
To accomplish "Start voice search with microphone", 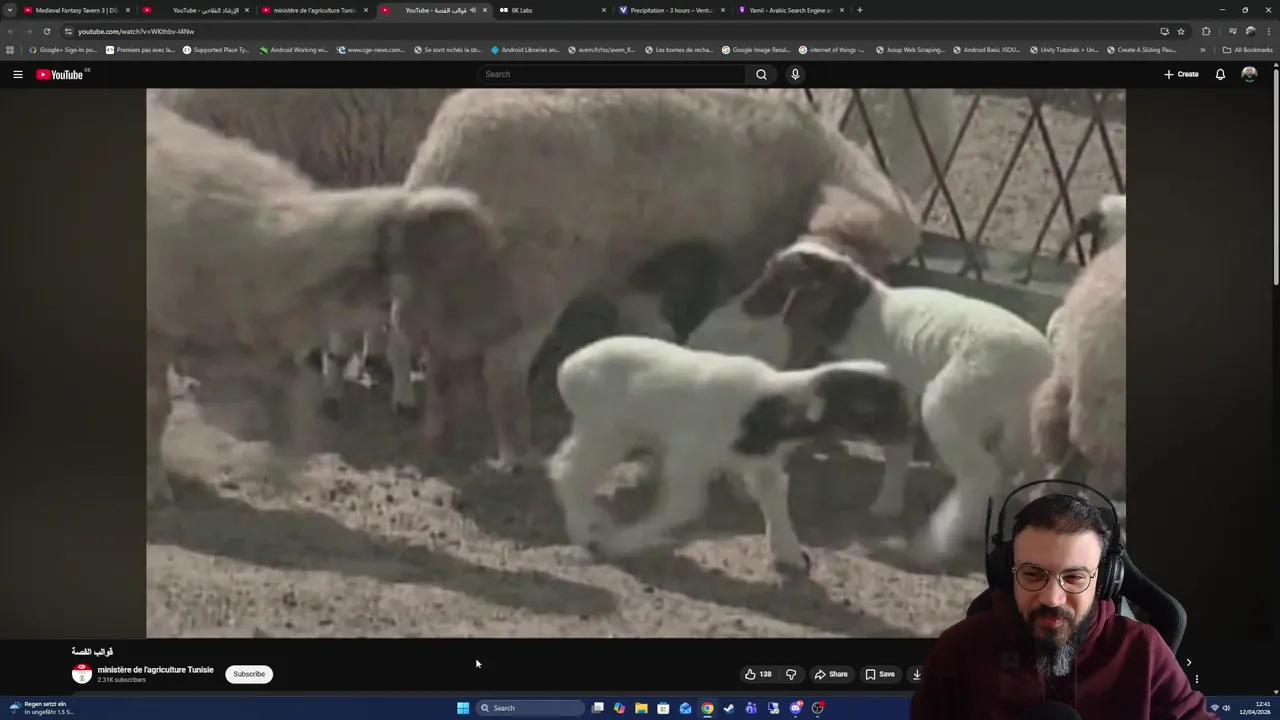I will [795, 74].
